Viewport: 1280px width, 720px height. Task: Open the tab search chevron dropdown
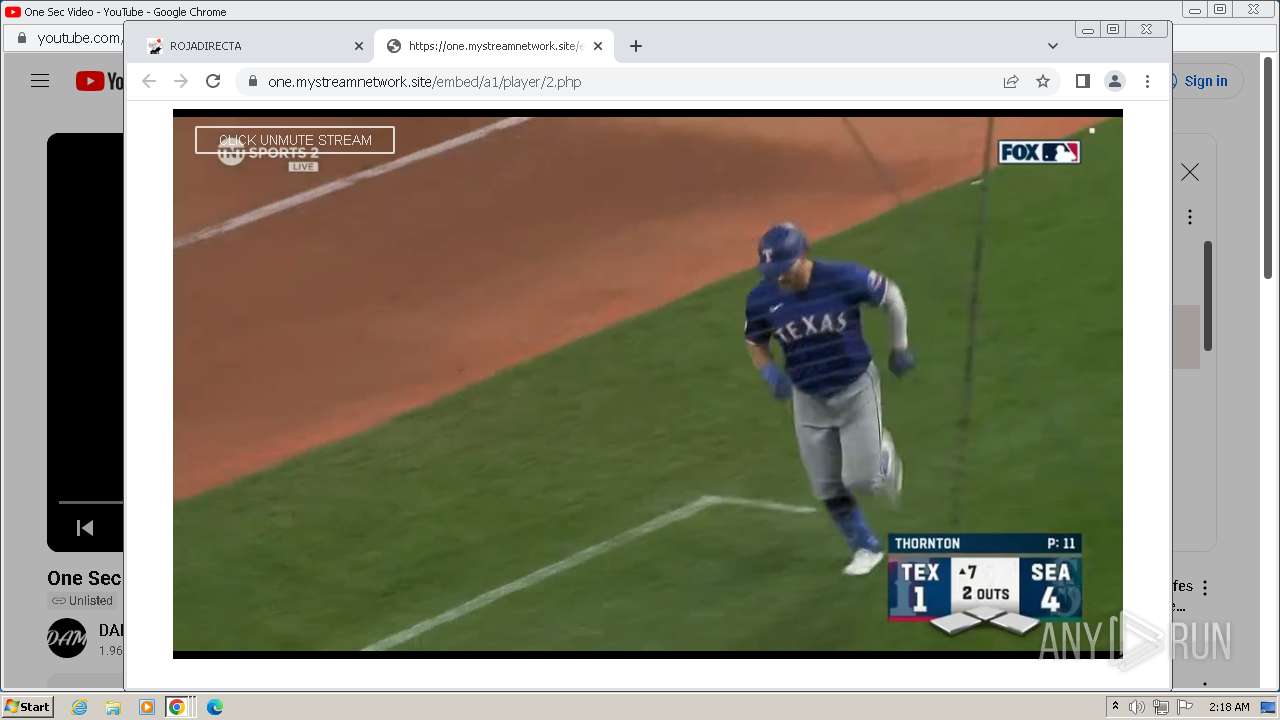pos(1053,46)
